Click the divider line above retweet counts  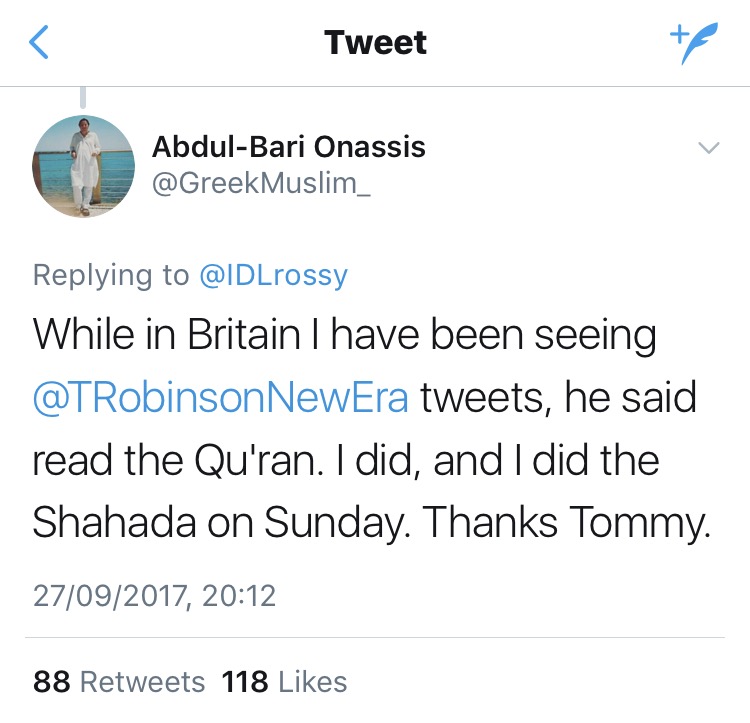coord(375,637)
